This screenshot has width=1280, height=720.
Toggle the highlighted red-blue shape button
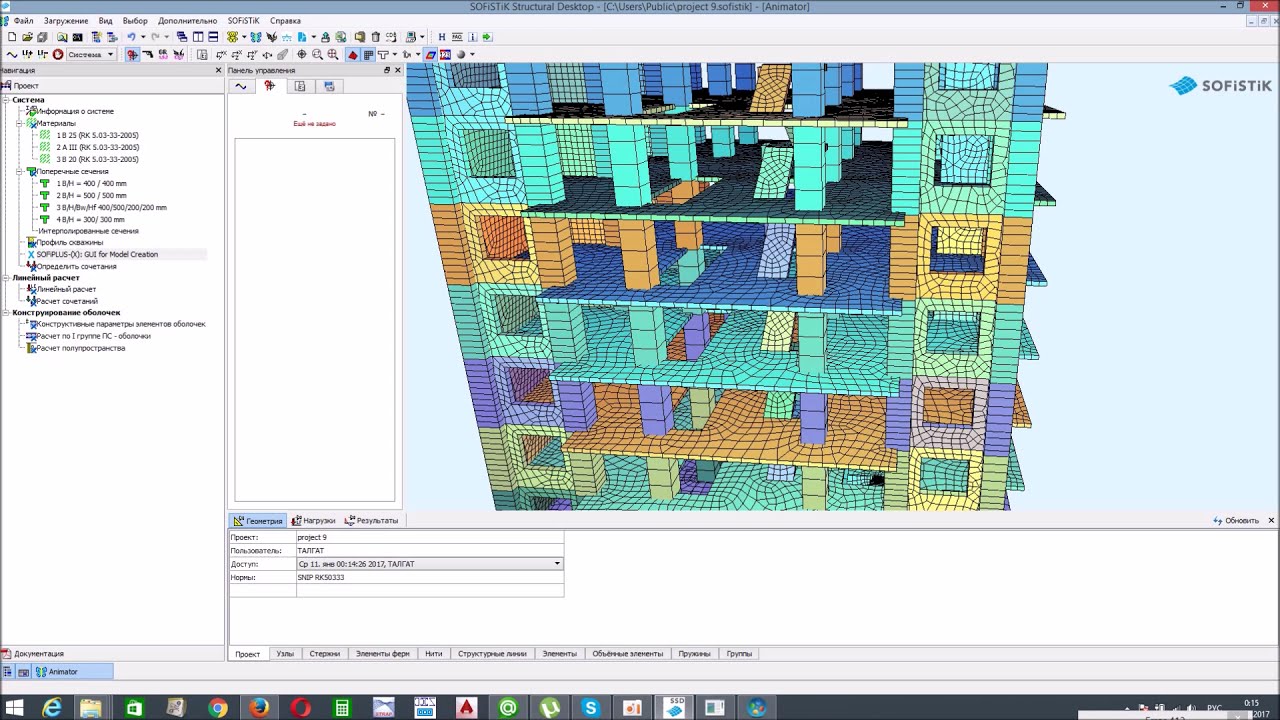click(x=430, y=54)
